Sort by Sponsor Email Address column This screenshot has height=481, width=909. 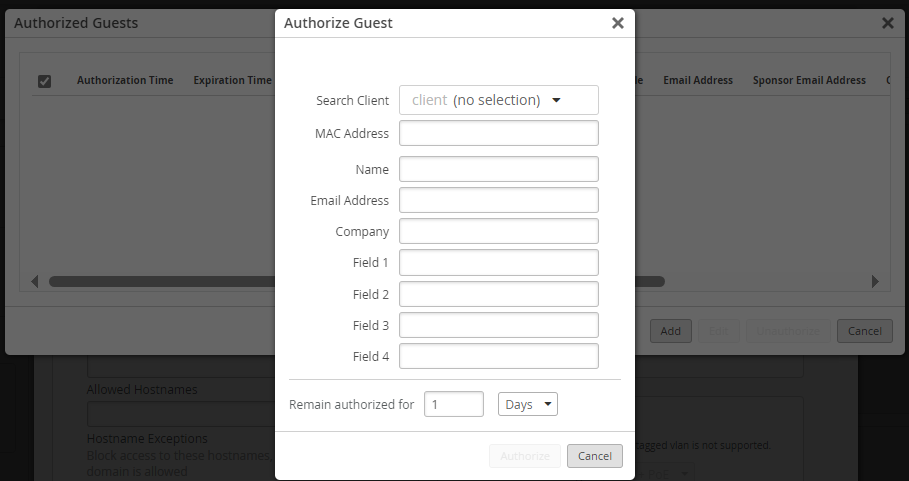coord(809,80)
